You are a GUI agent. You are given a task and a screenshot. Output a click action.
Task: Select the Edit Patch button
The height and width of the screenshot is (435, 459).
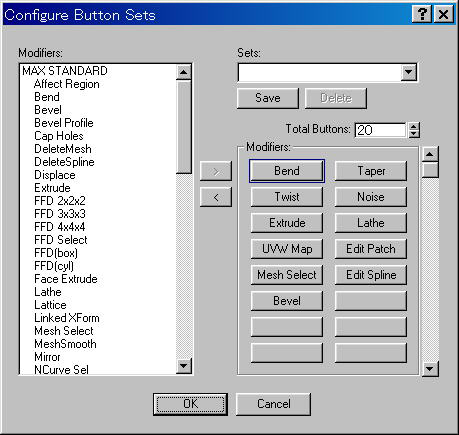click(371, 249)
